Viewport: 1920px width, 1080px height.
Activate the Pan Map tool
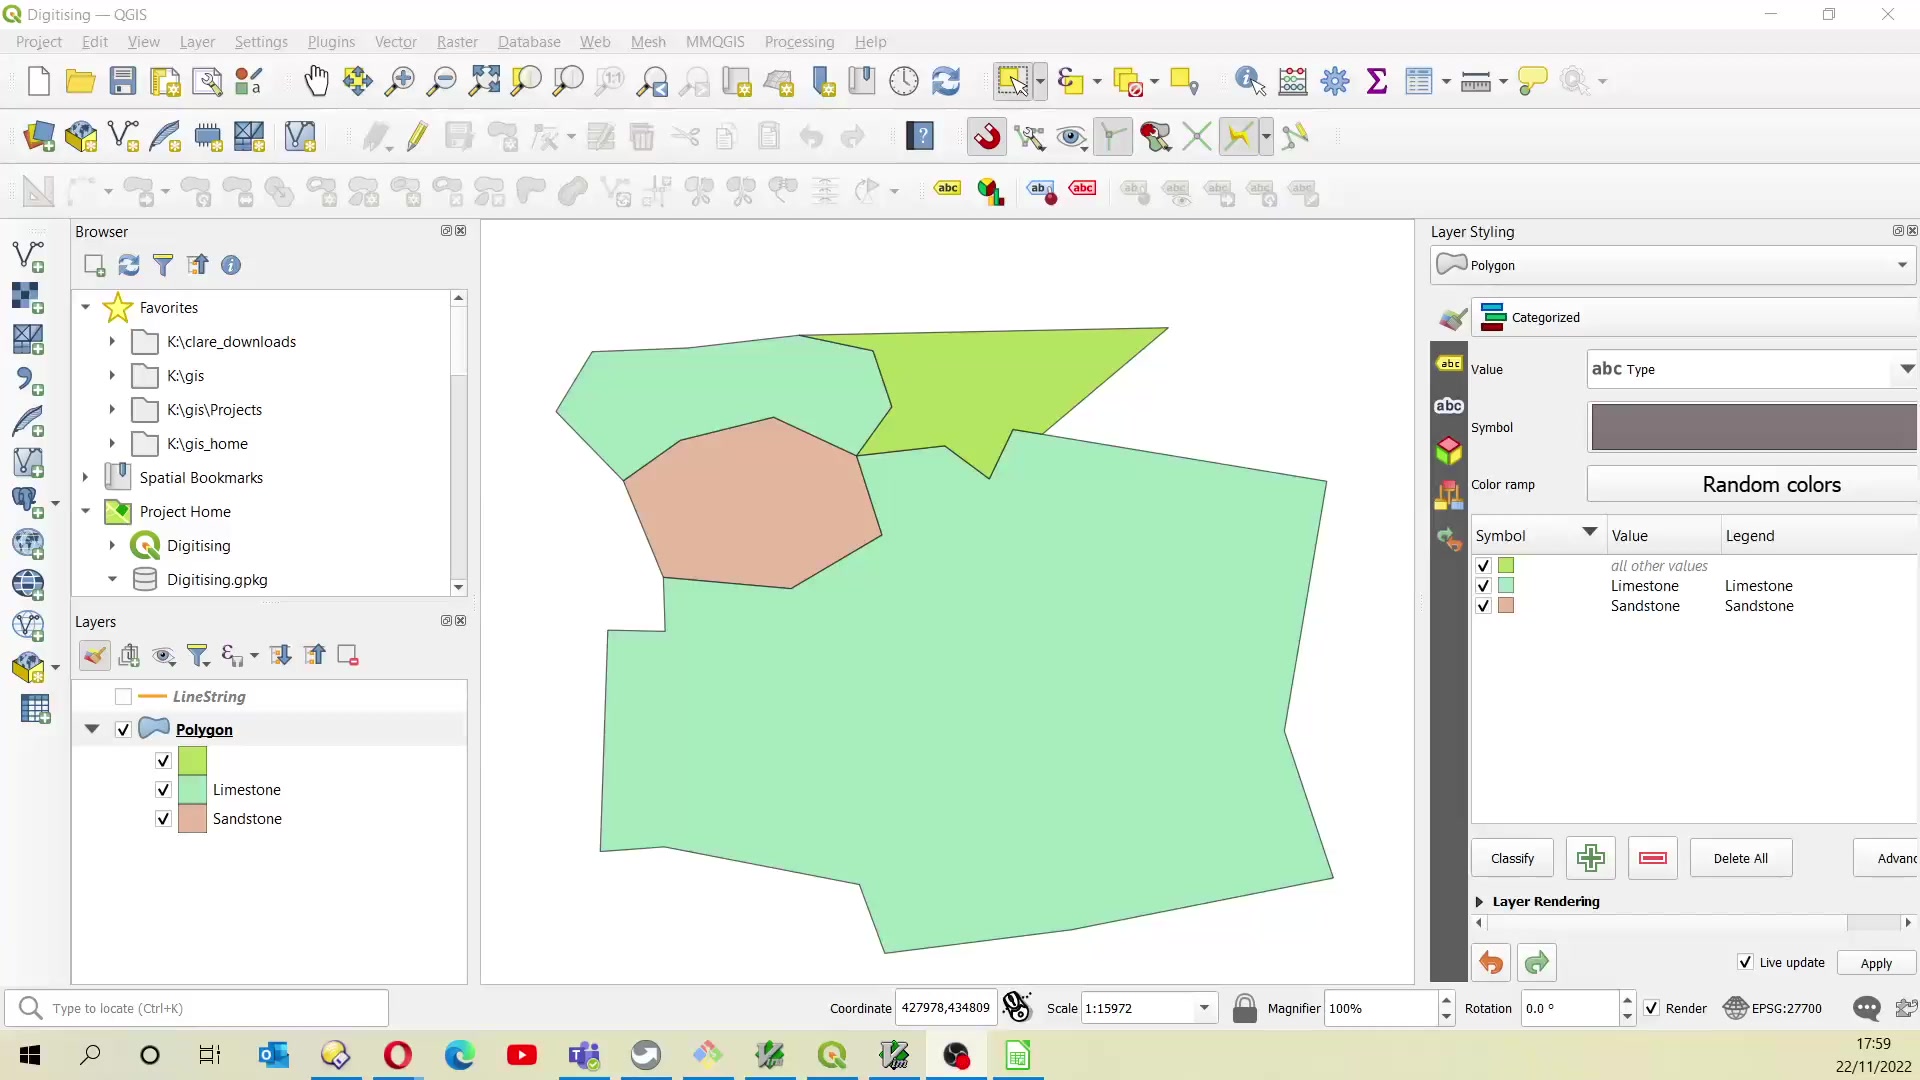[316, 81]
